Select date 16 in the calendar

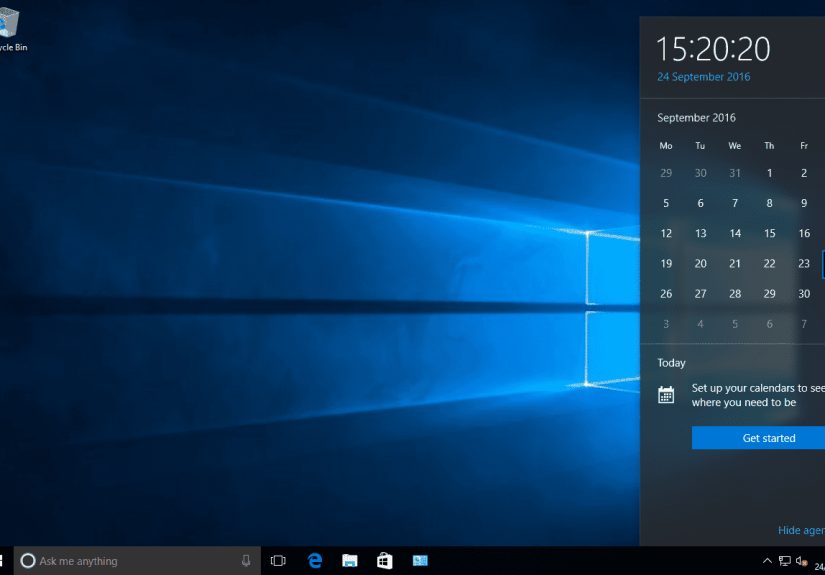(x=804, y=233)
